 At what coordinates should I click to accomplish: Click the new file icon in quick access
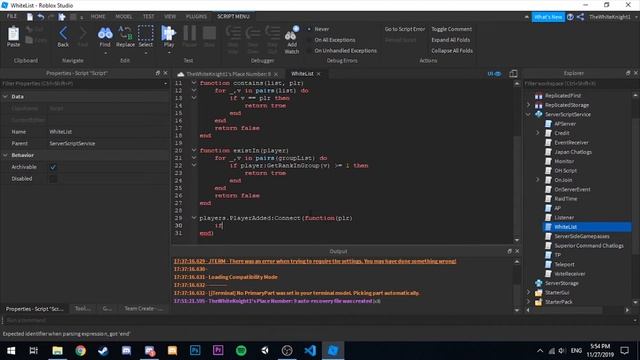(x=30, y=17)
